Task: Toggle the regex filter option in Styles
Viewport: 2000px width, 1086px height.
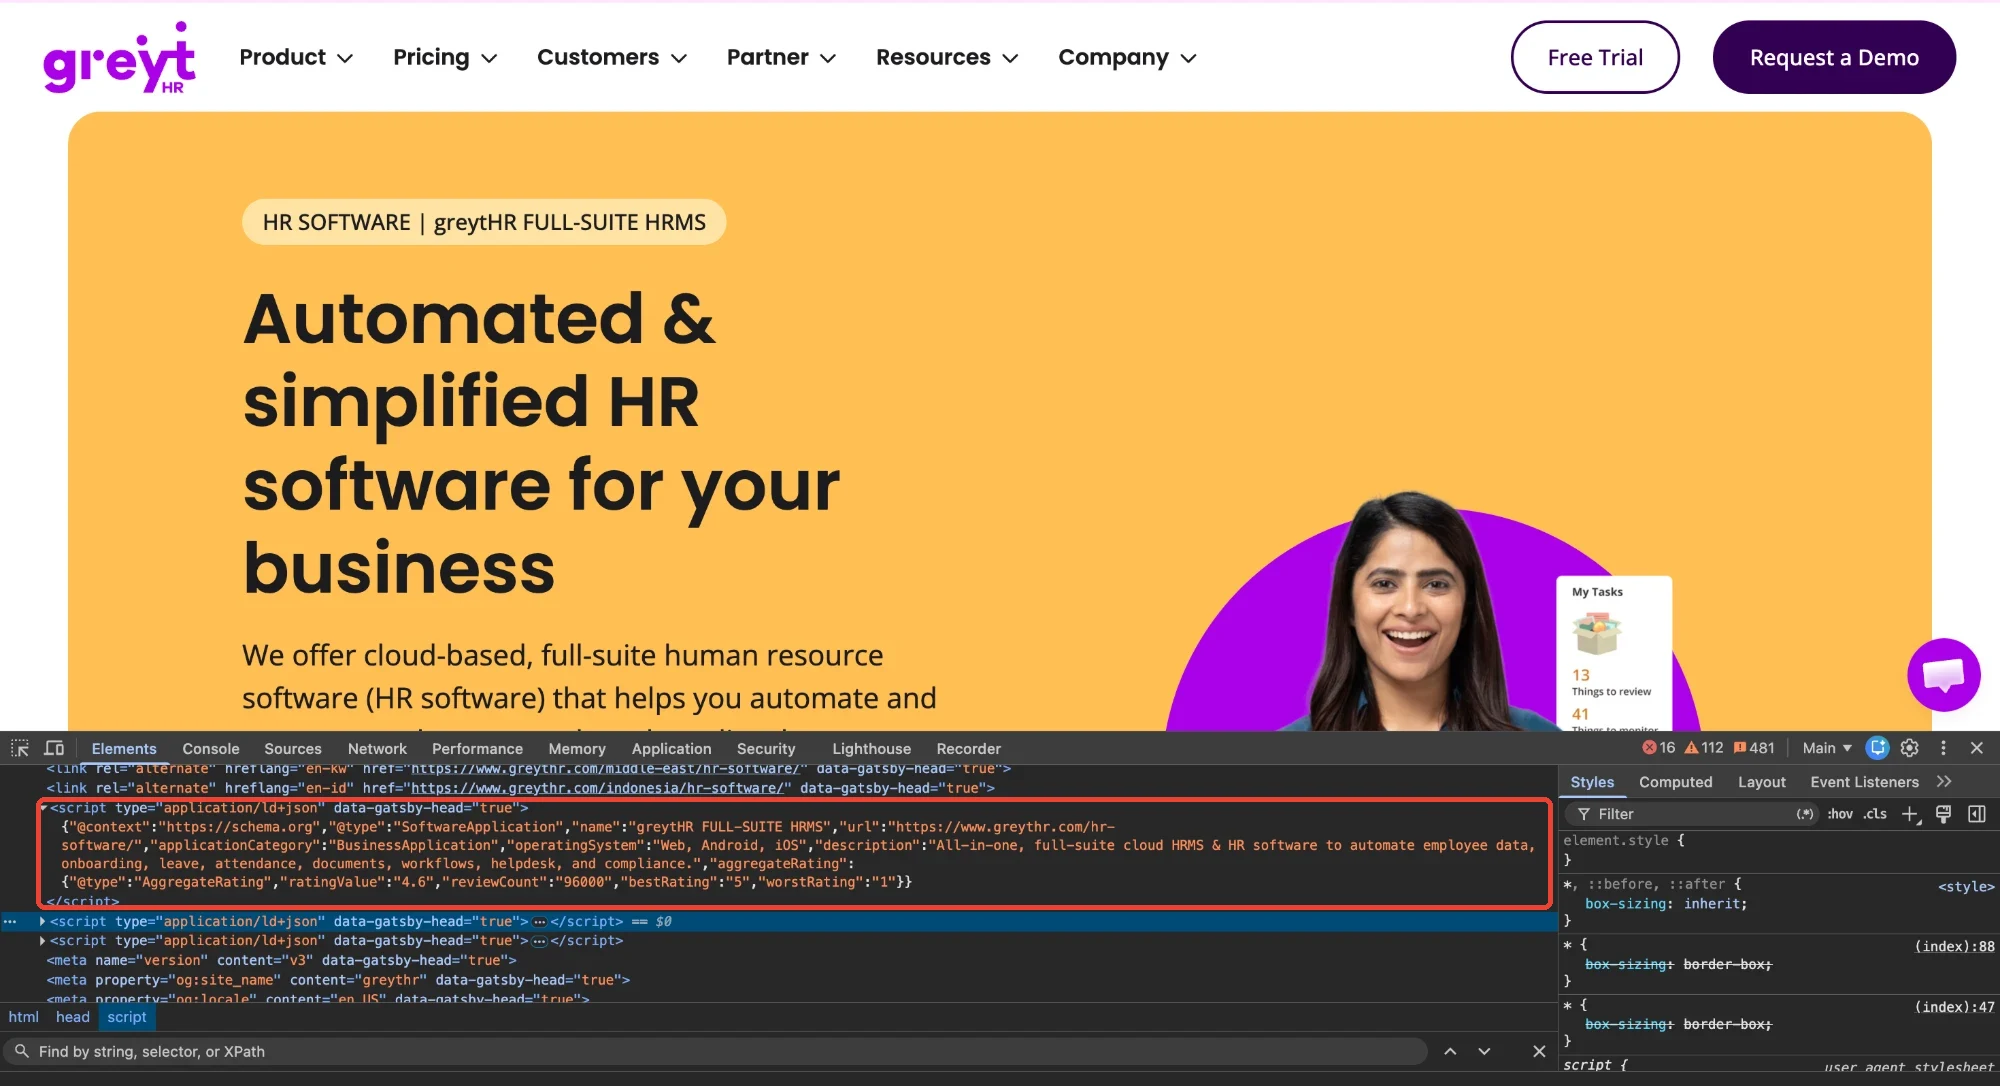Action: click(x=1805, y=814)
